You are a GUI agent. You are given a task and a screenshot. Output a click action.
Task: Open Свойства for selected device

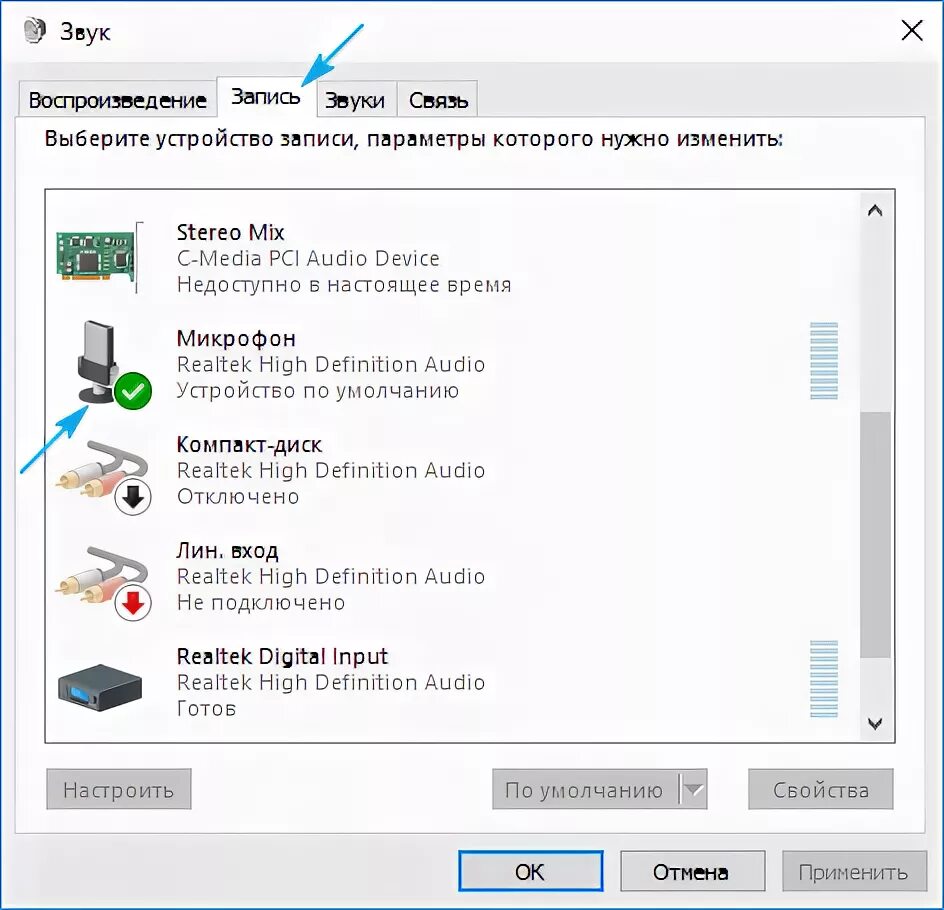coord(821,789)
